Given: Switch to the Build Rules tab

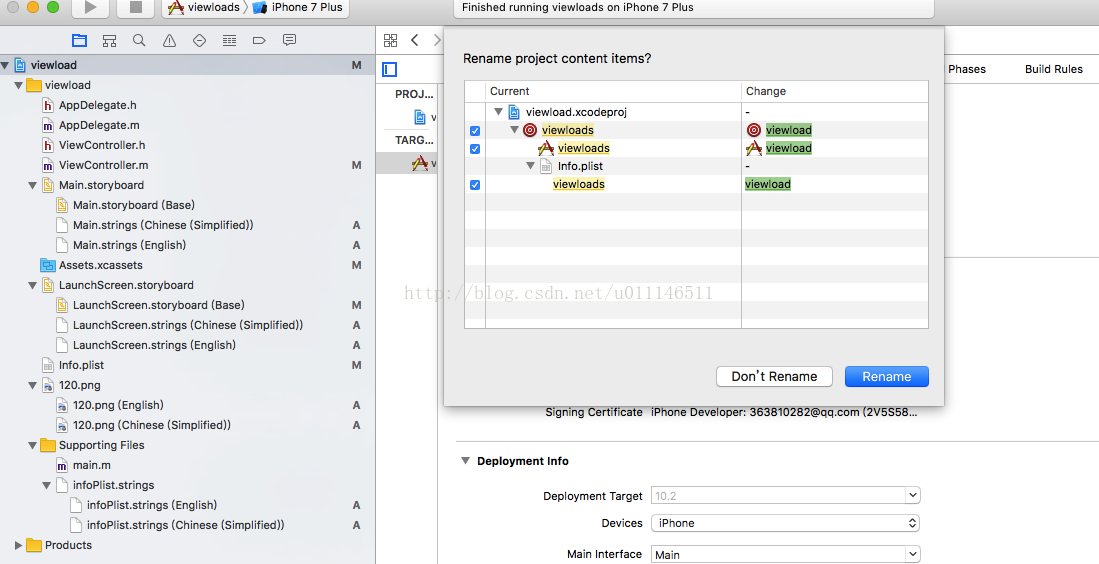Looking at the screenshot, I should tap(1053, 69).
